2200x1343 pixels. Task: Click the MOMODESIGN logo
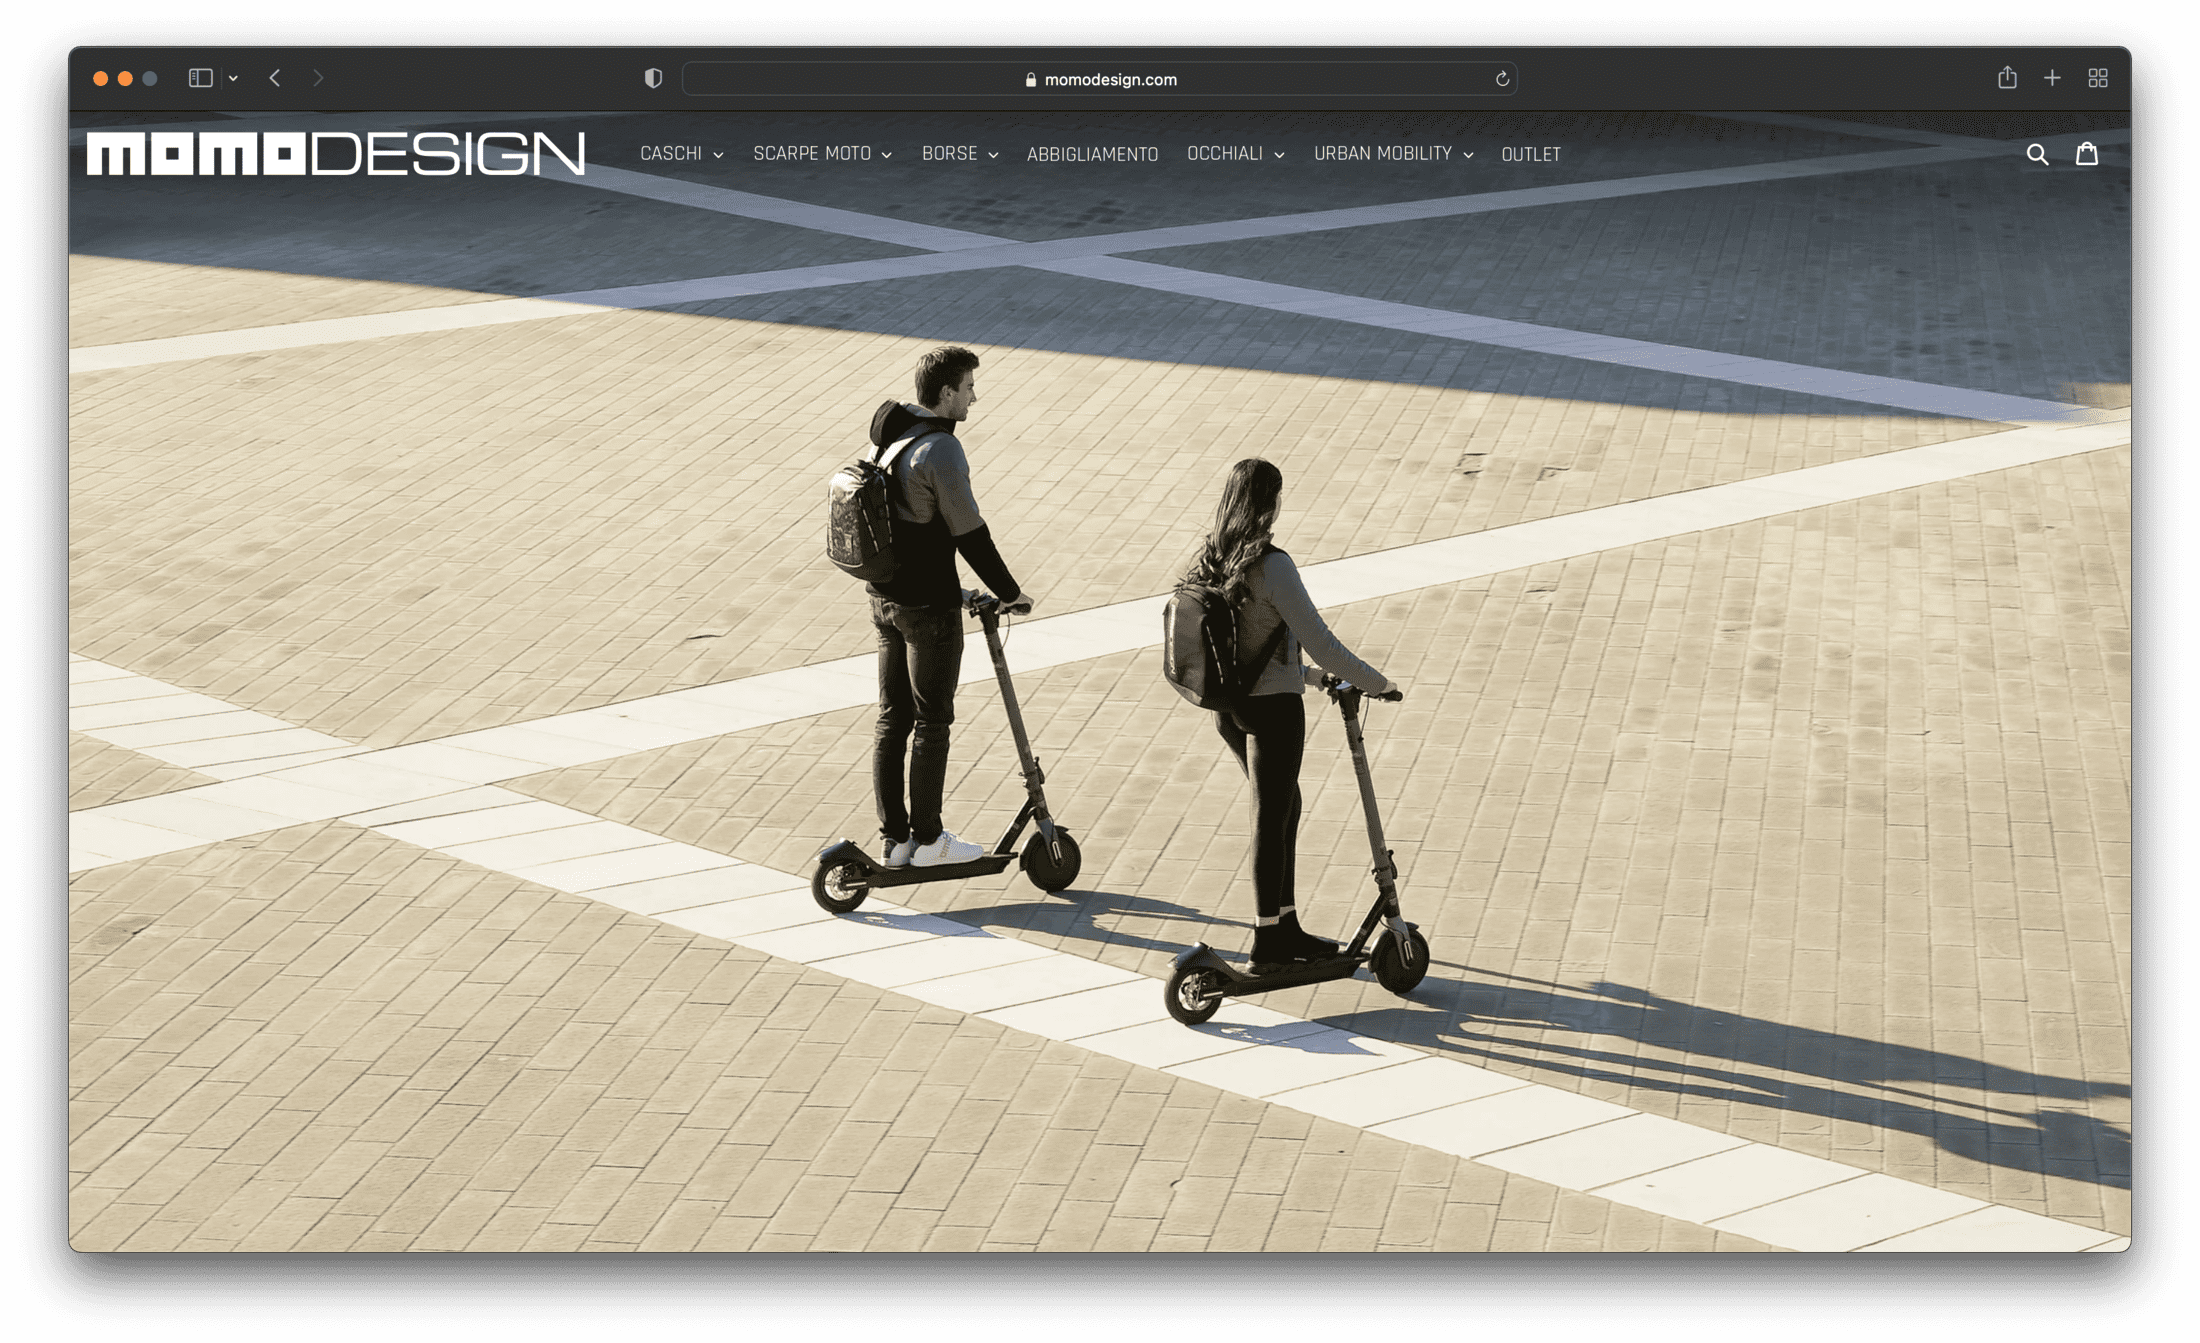tap(335, 153)
